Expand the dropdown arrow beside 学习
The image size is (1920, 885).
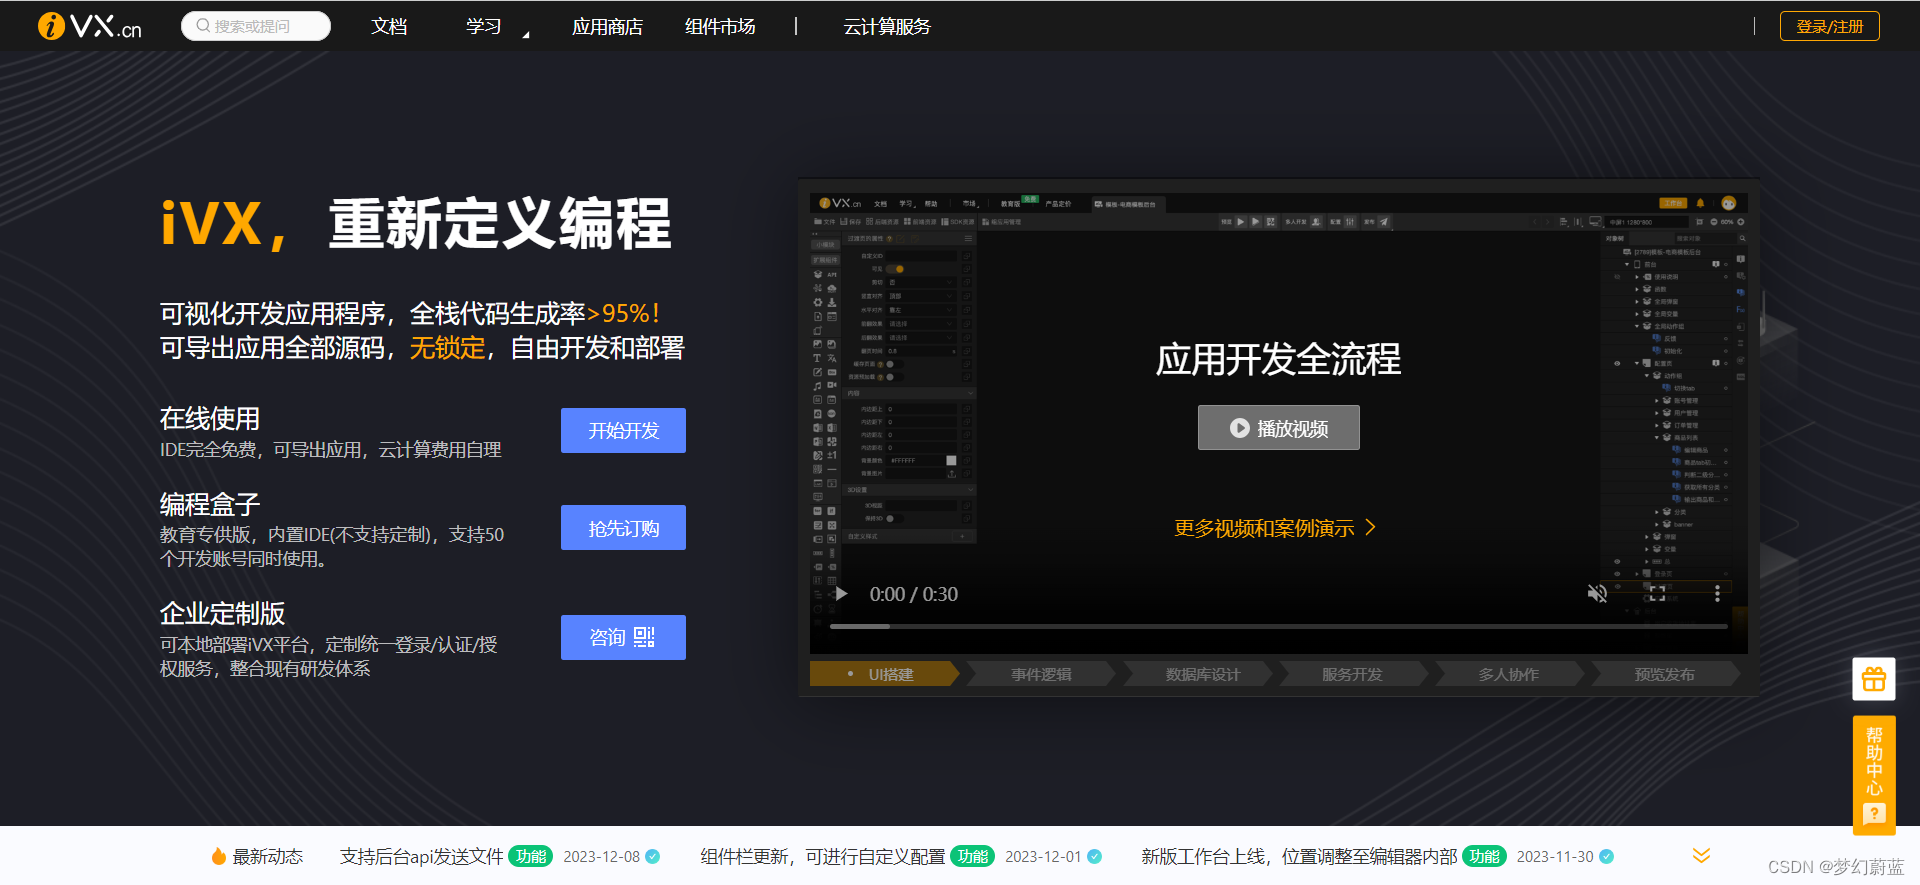(x=526, y=35)
